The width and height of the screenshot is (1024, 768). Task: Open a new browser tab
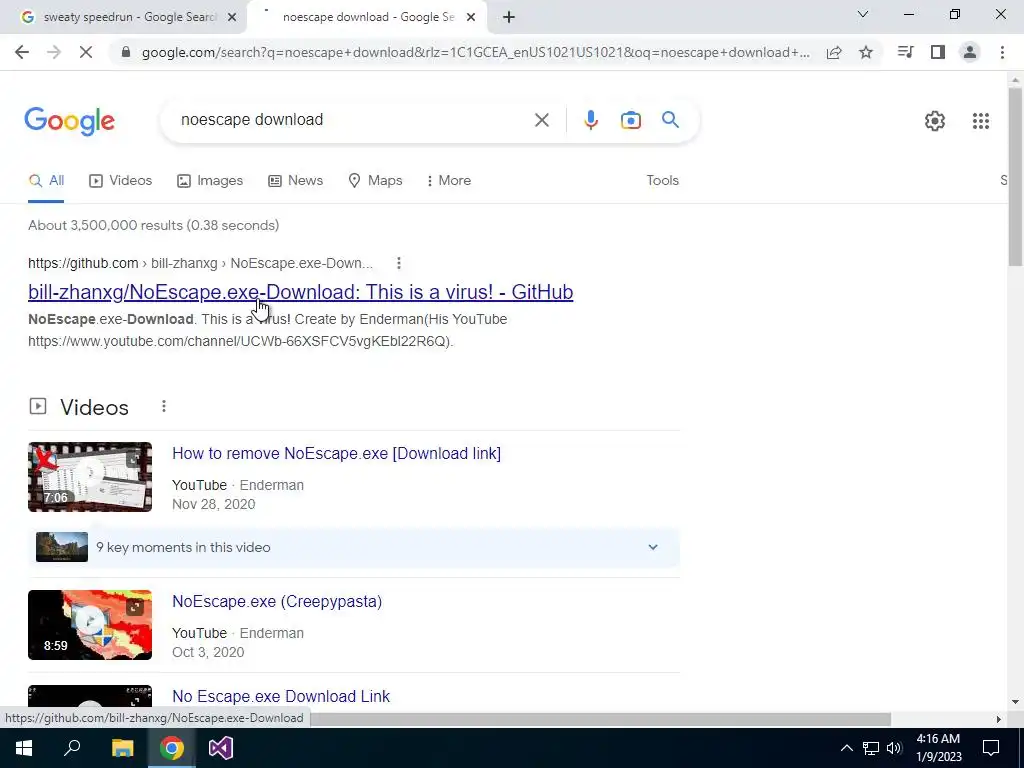click(509, 17)
